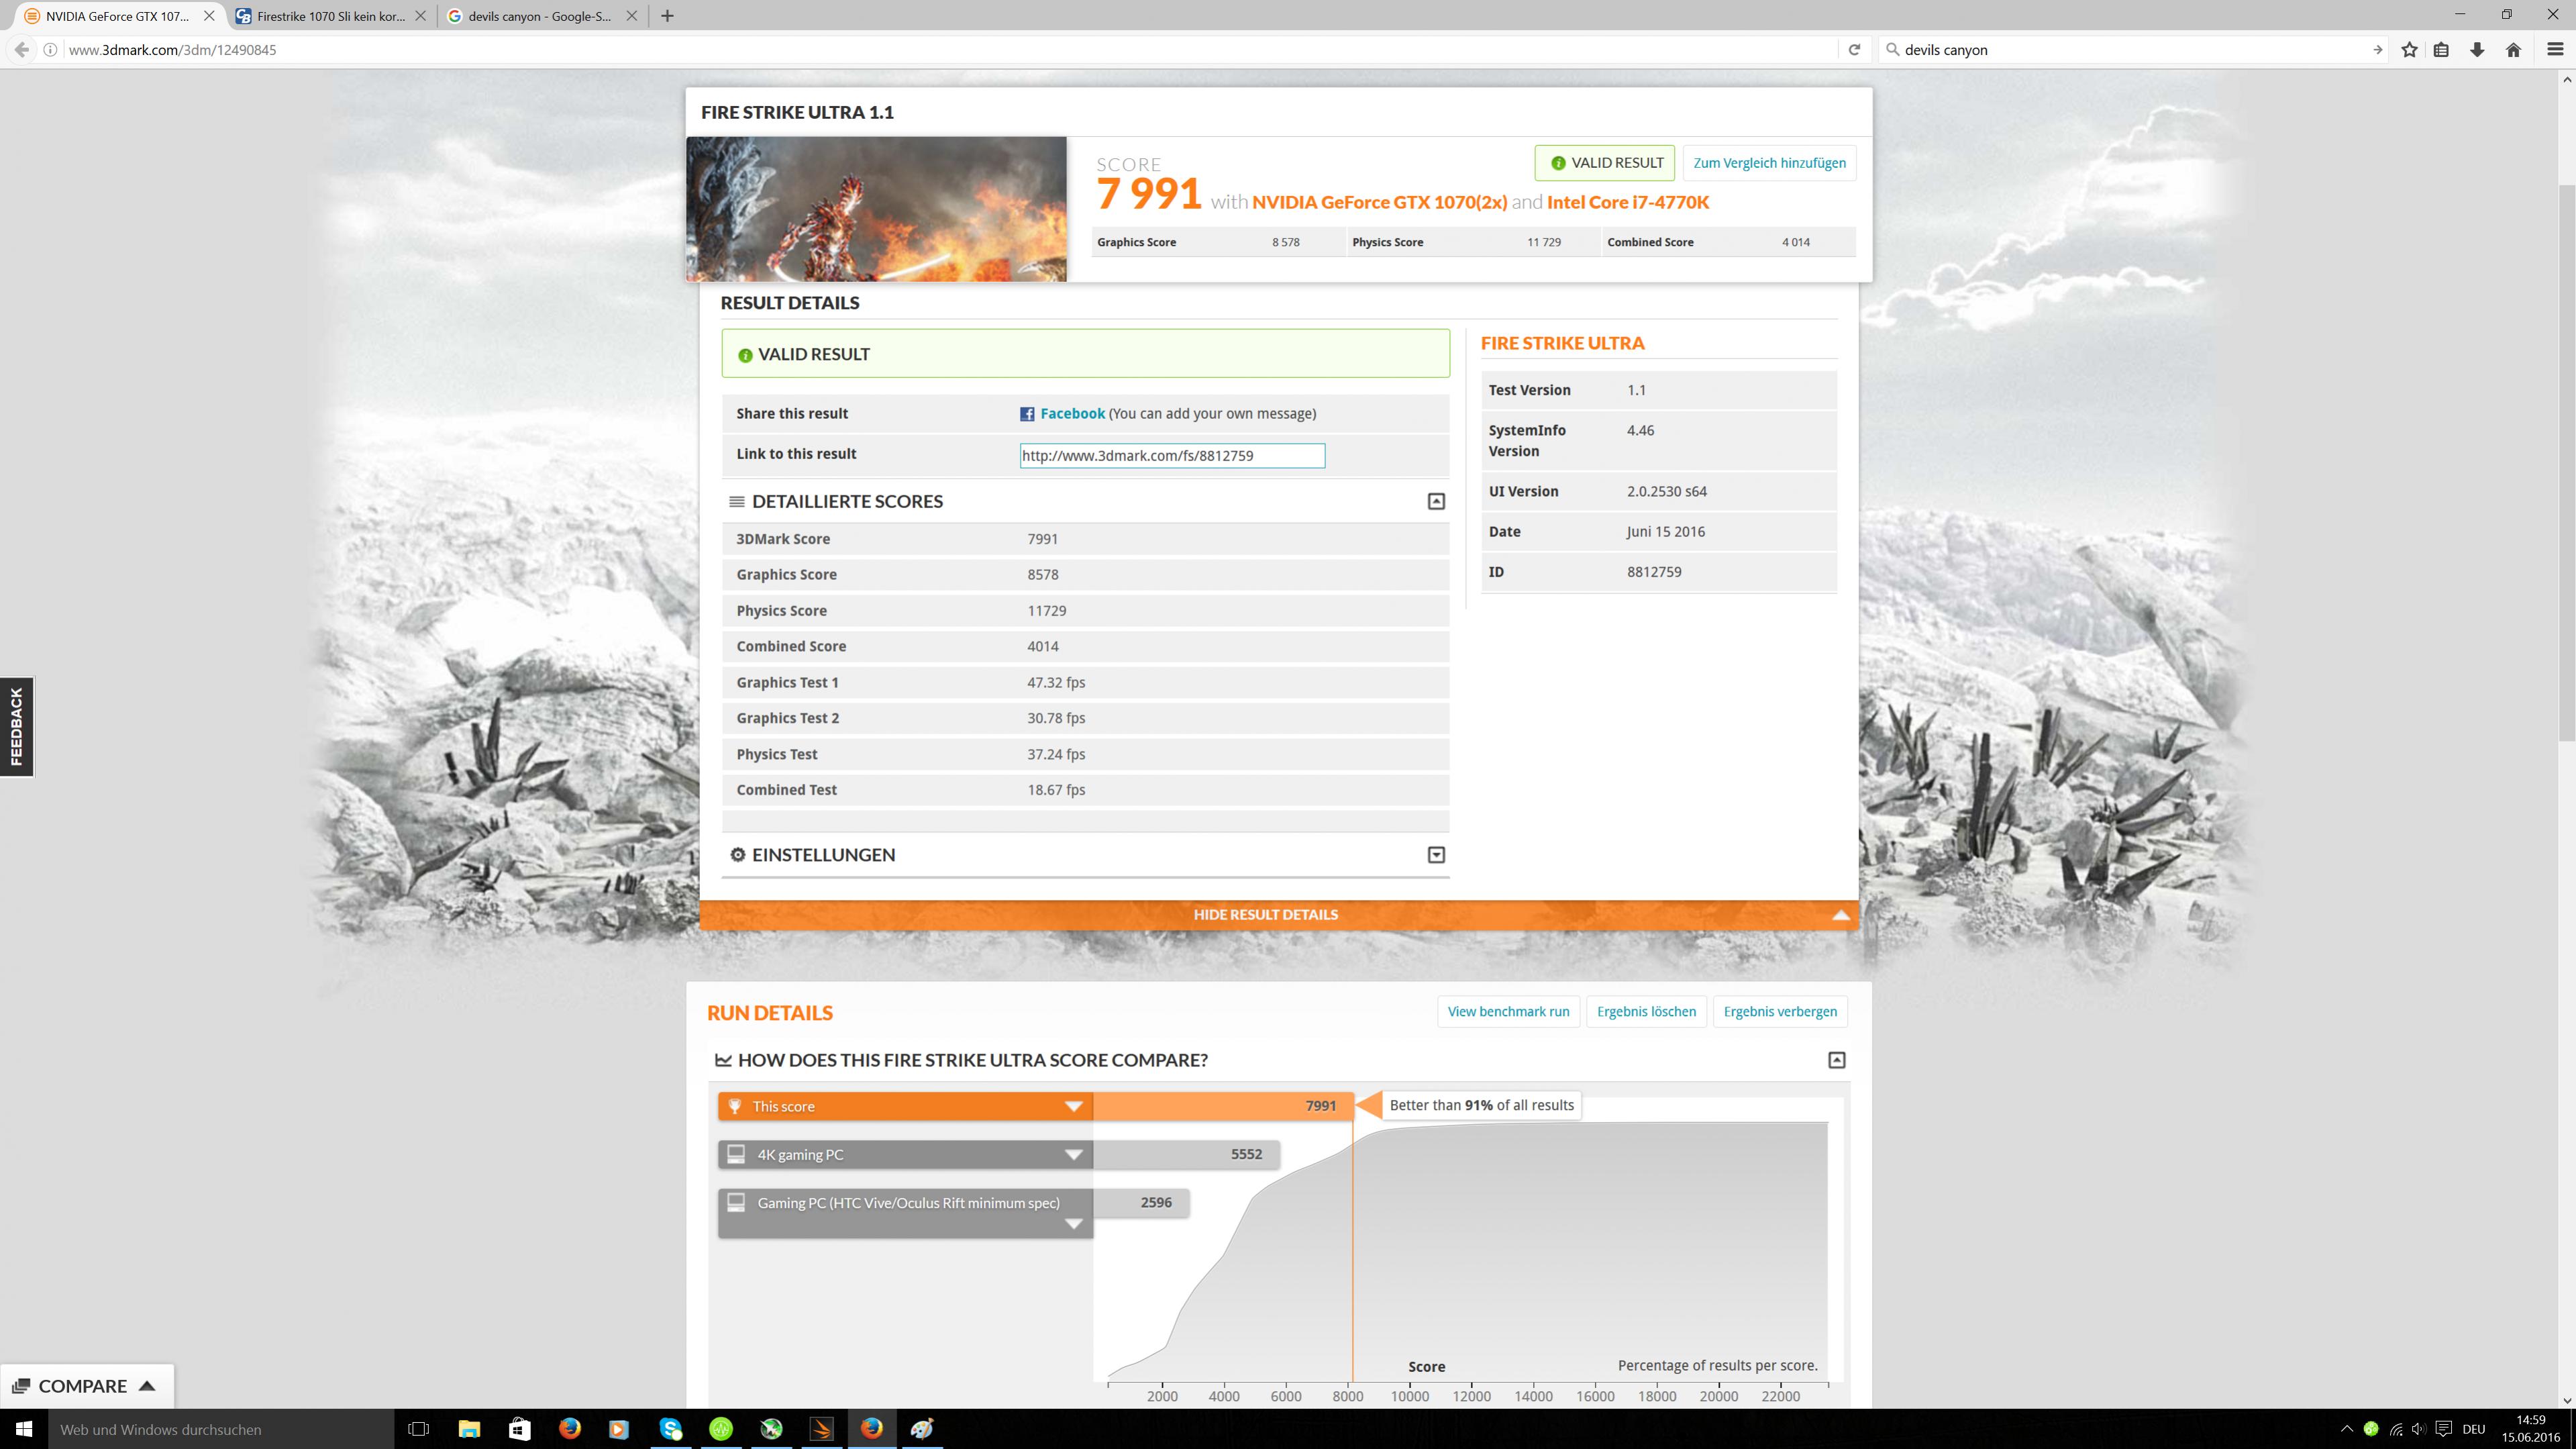Screen dimensions: 2576x1449
Task: Expand the This score dropdown
Action: (1073, 1106)
